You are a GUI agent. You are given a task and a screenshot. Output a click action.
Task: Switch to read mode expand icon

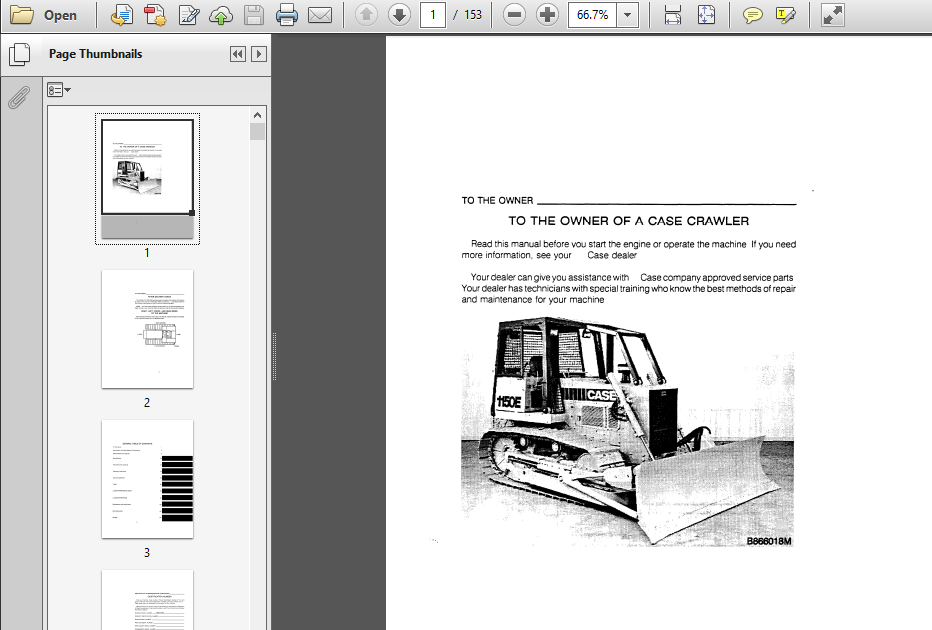click(x=833, y=15)
